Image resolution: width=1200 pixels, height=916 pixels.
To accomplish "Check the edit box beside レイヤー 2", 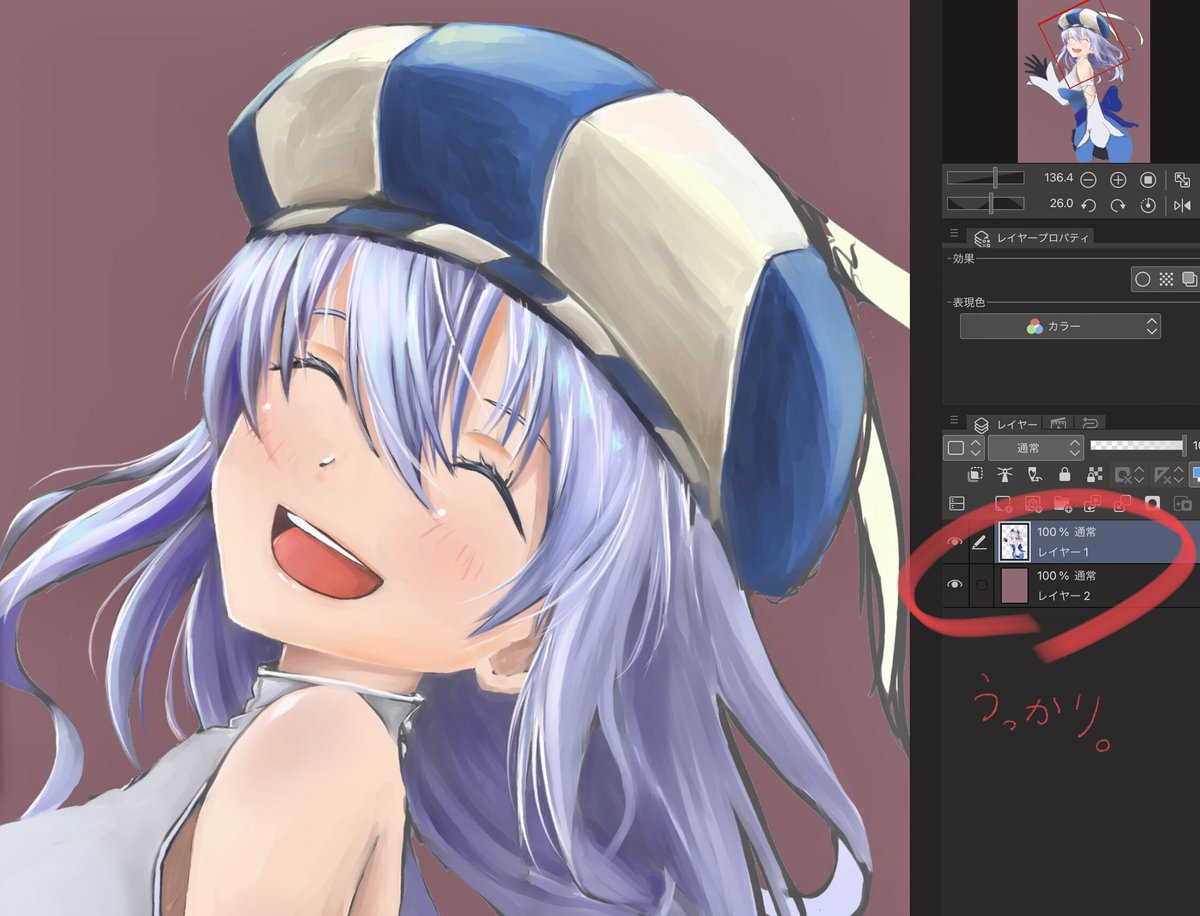I will pyautogui.click(x=981, y=584).
